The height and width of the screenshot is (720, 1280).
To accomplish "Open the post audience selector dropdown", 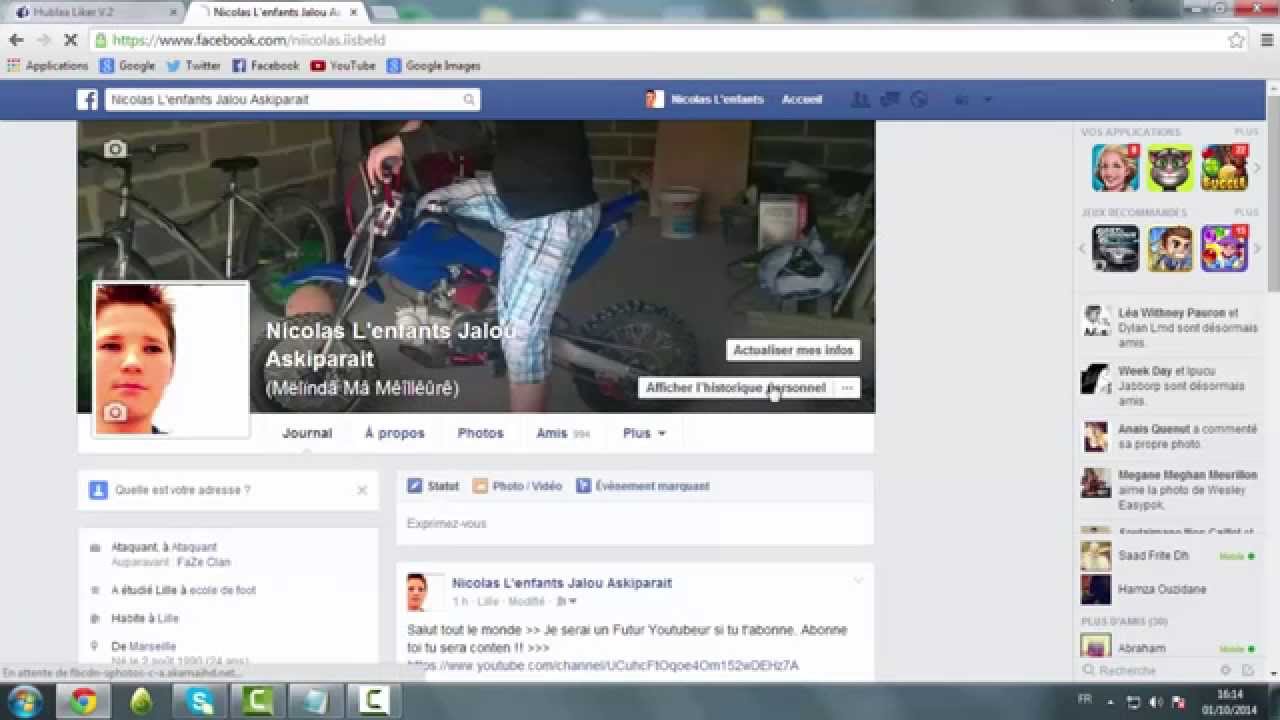I will 566,601.
